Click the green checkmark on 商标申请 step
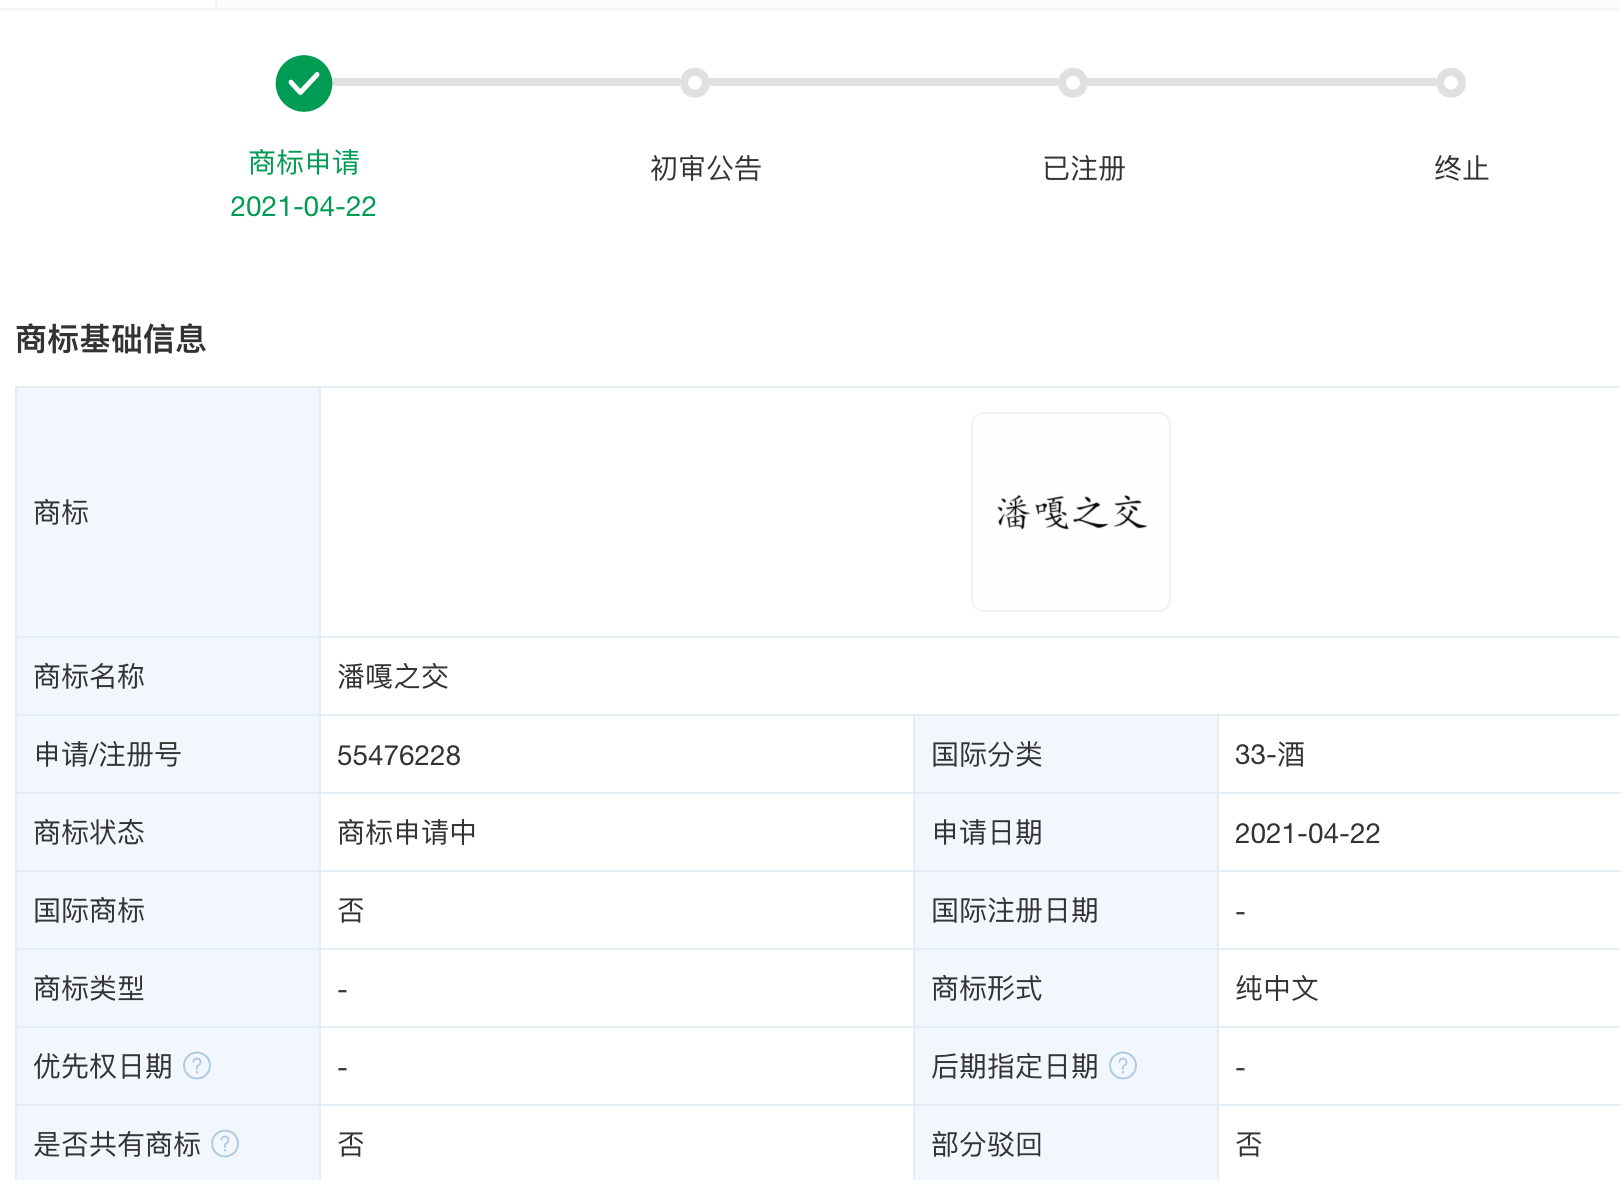Screen dimensions: 1620x1180 tap(303, 83)
